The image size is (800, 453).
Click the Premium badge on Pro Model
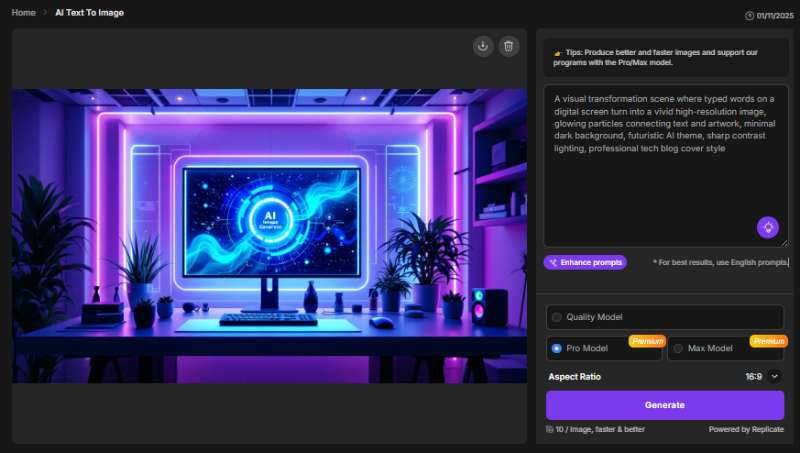pos(647,341)
